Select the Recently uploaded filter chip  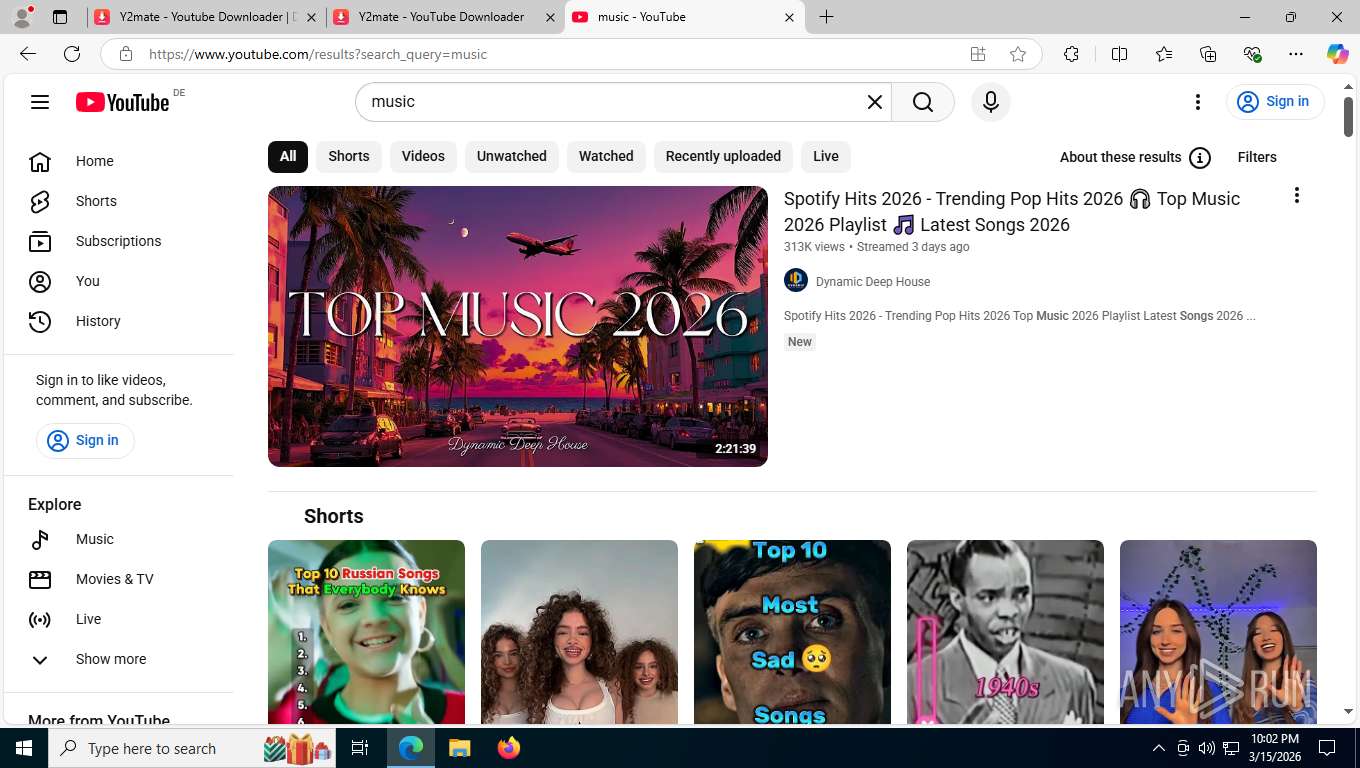[x=723, y=157]
